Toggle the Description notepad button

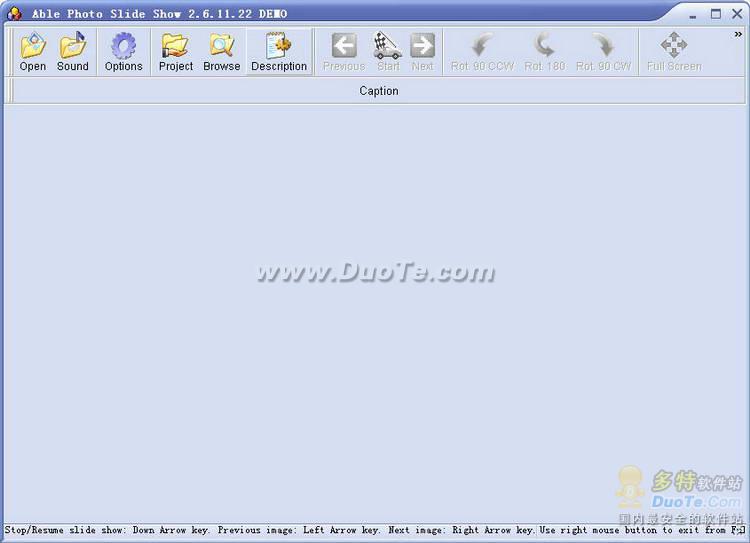tap(279, 52)
